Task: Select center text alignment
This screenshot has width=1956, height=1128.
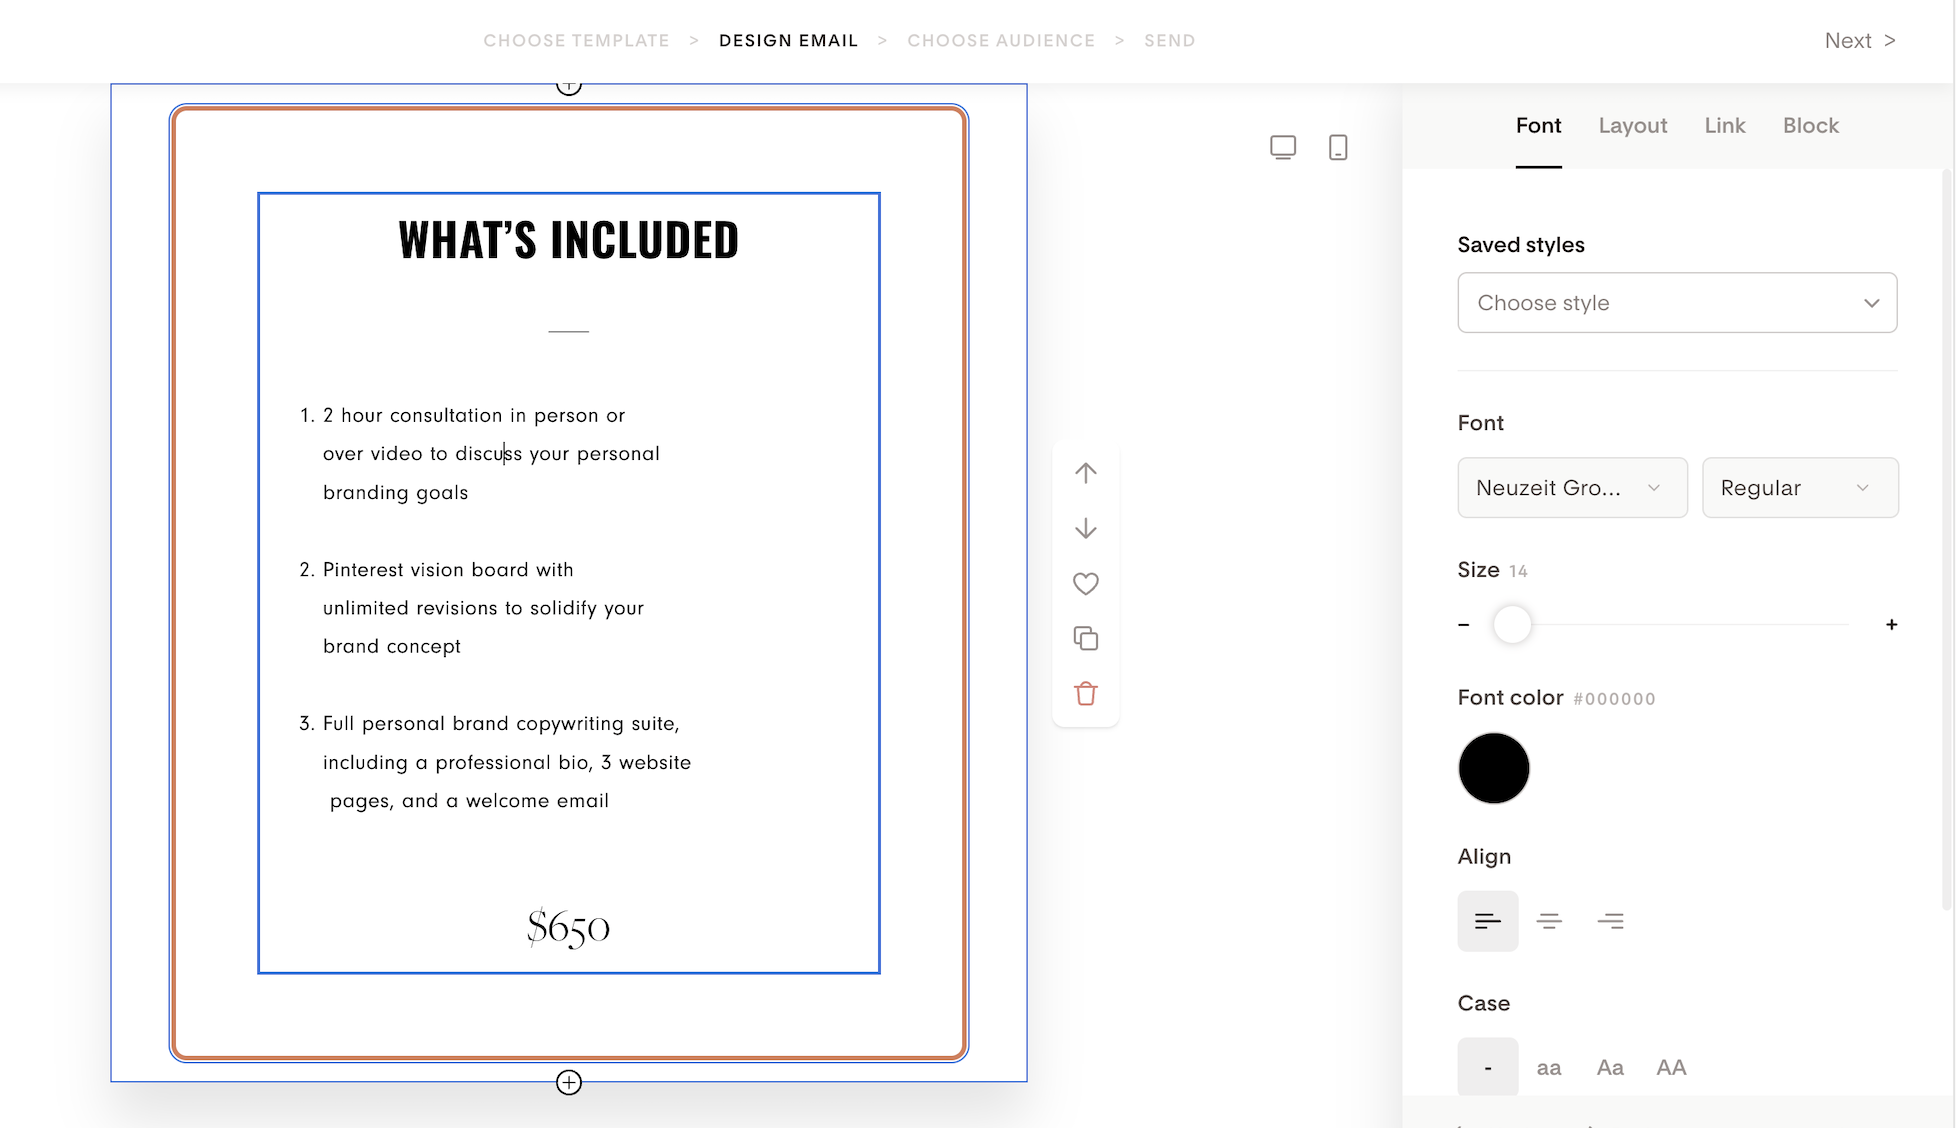Action: click(1549, 921)
